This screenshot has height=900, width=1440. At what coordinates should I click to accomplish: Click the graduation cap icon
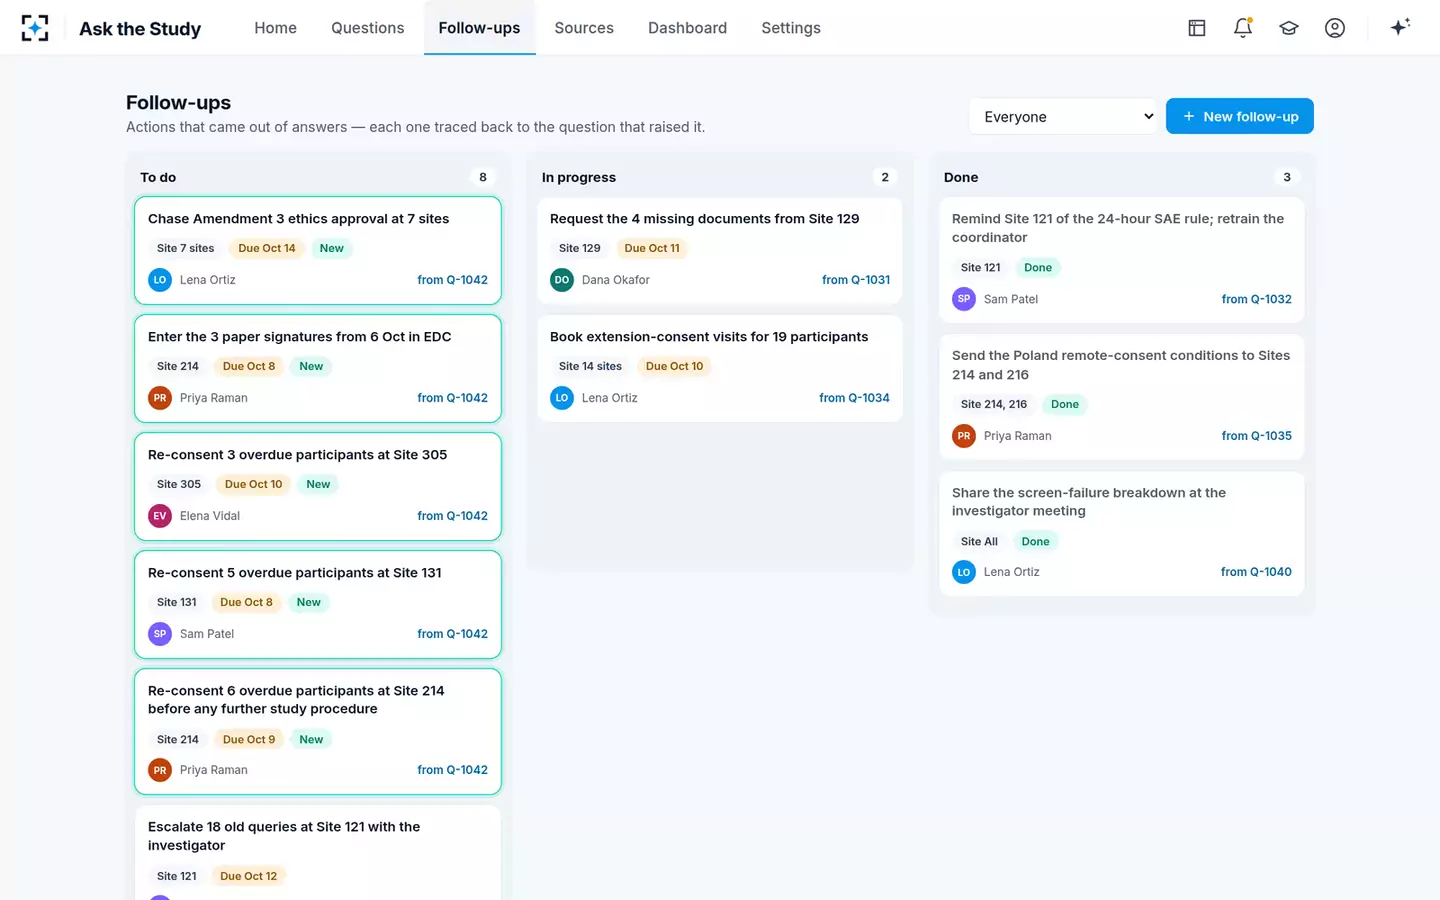click(x=1289, y=28)
